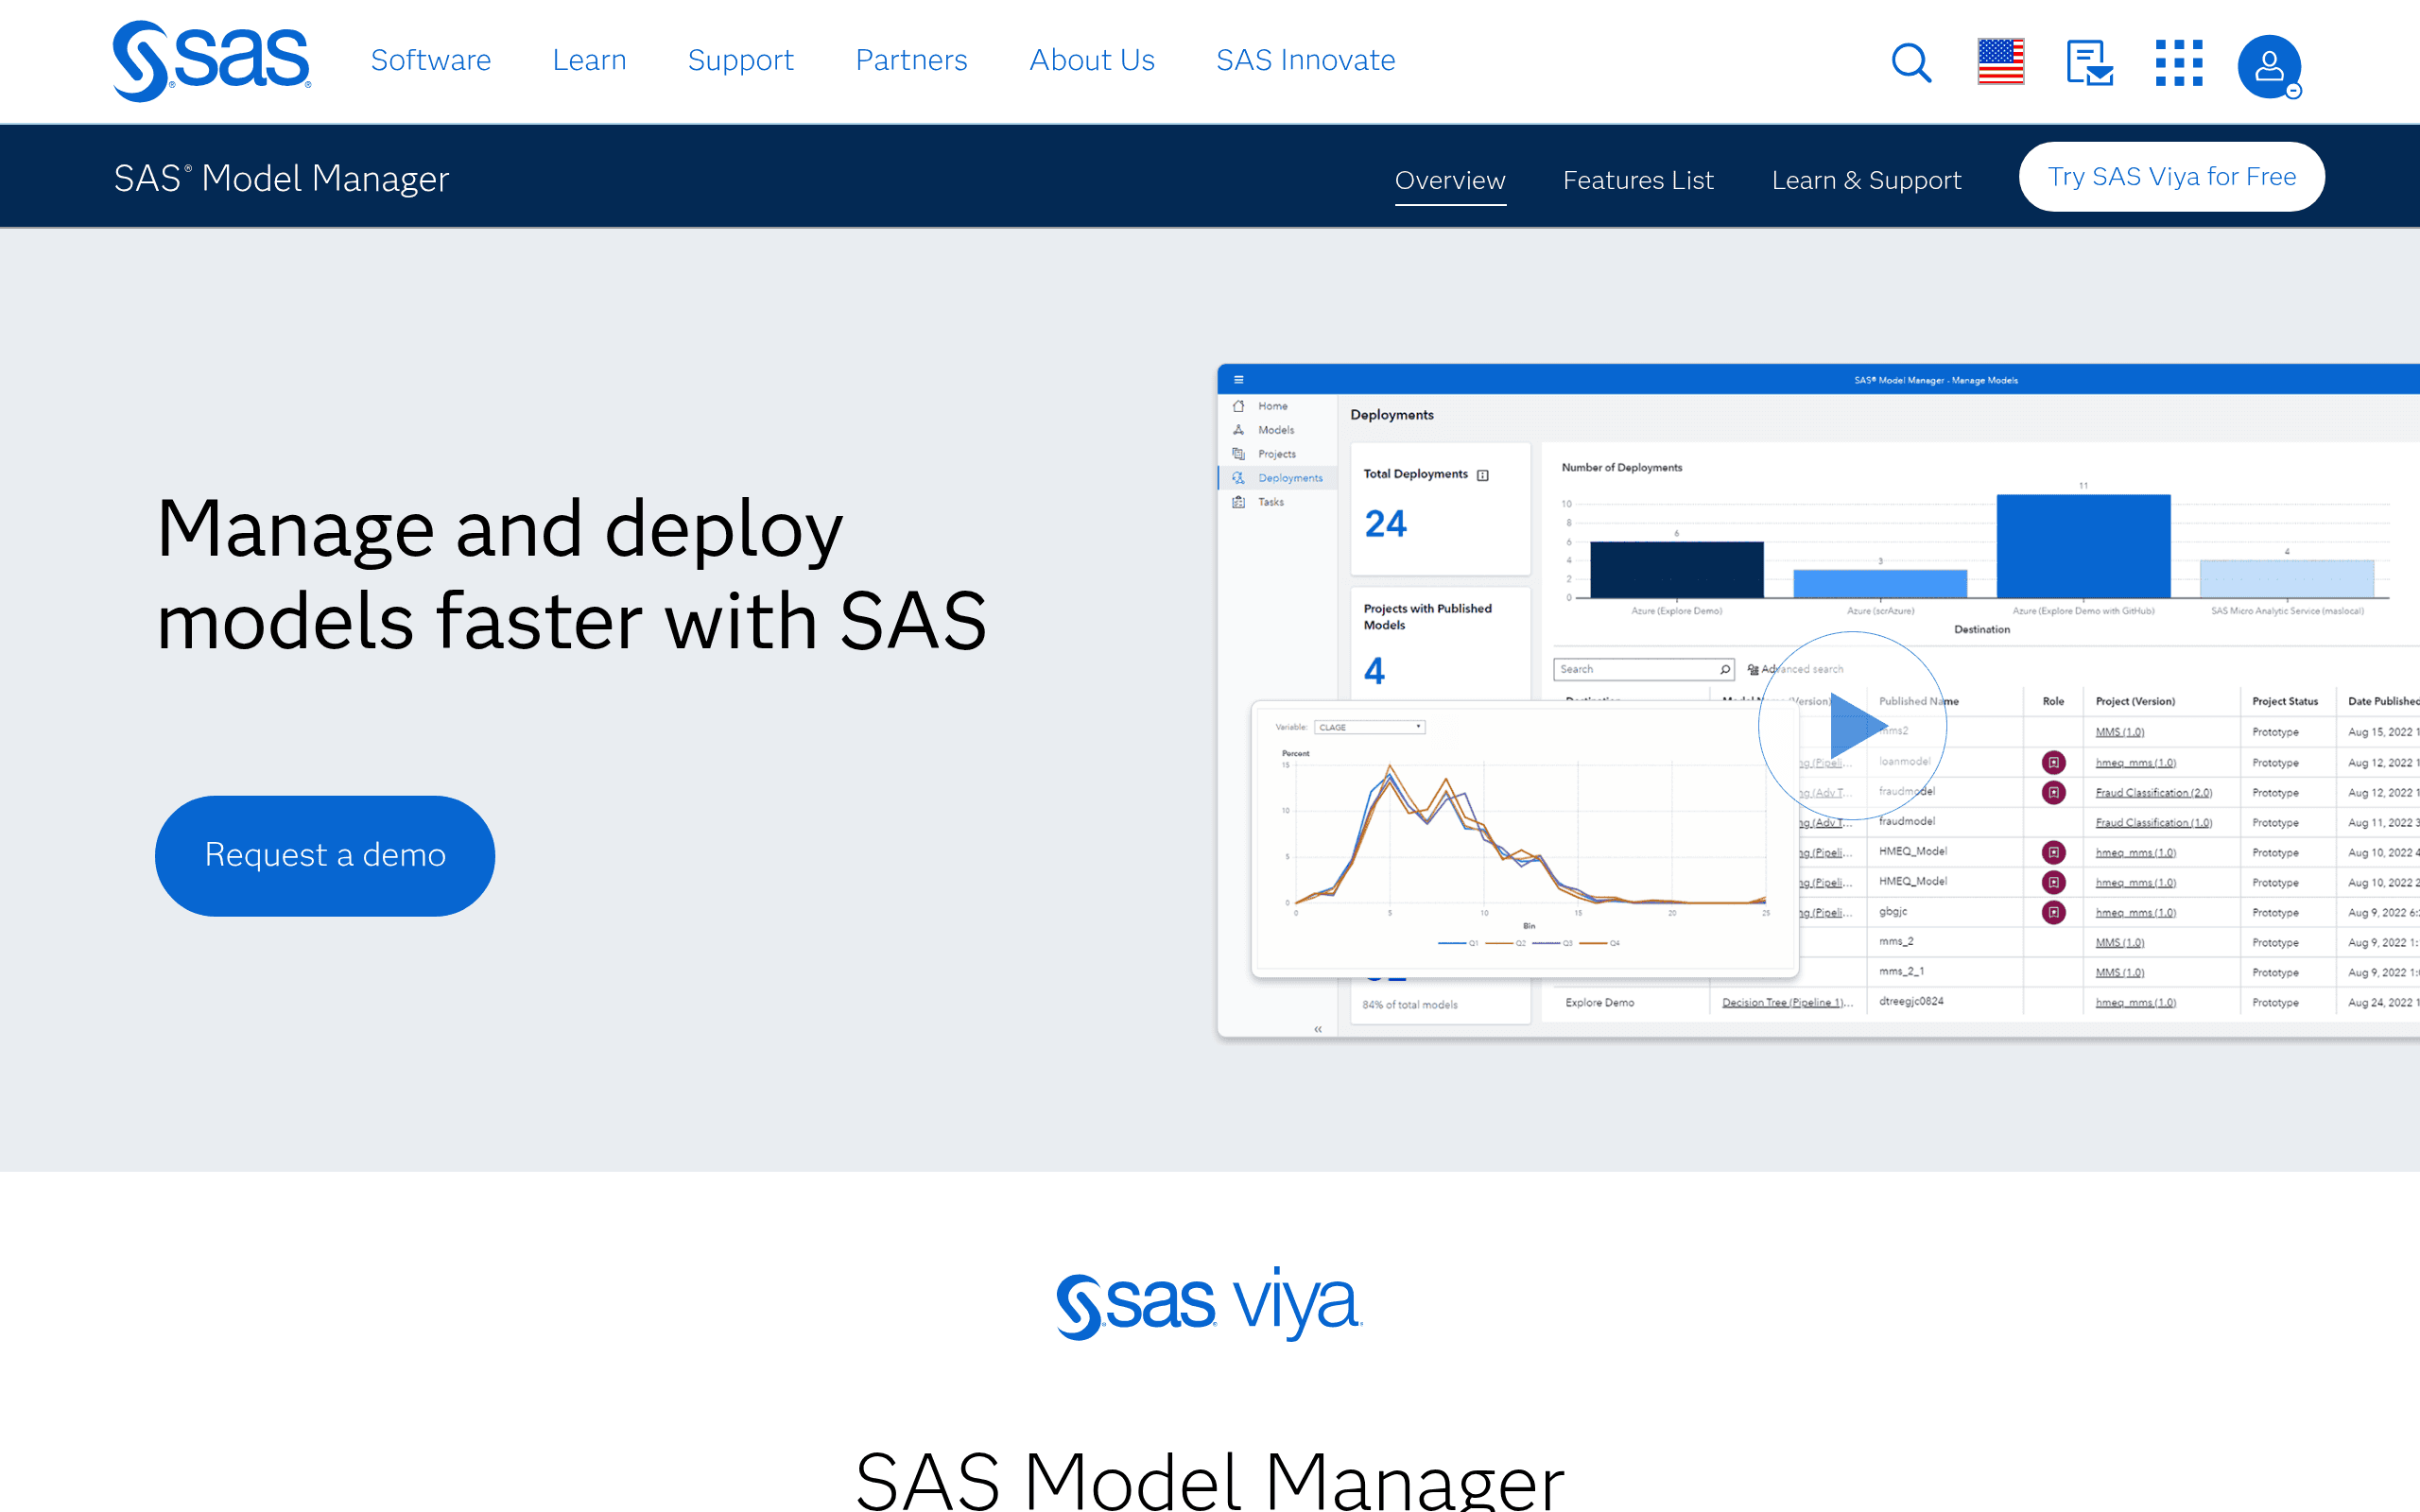Click the 'Manage and deploy models faster' heading

pyautogui.click(x=571, y=574)
